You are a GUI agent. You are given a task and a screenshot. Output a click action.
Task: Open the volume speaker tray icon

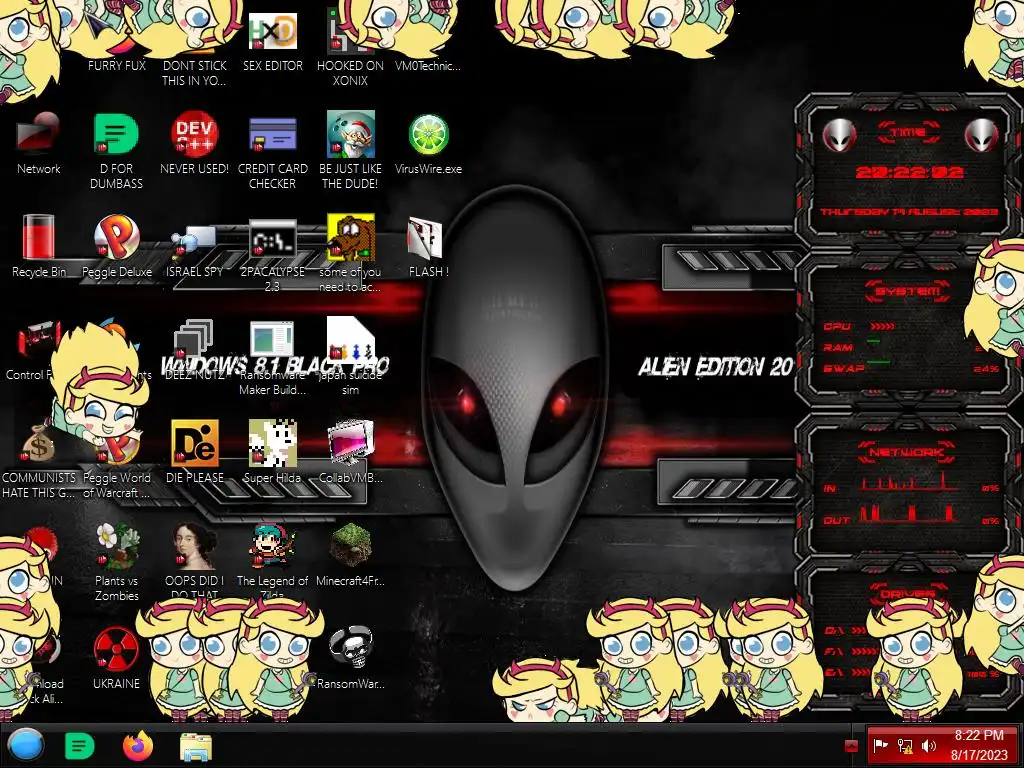pyautogui.click(x=929, y=746)
